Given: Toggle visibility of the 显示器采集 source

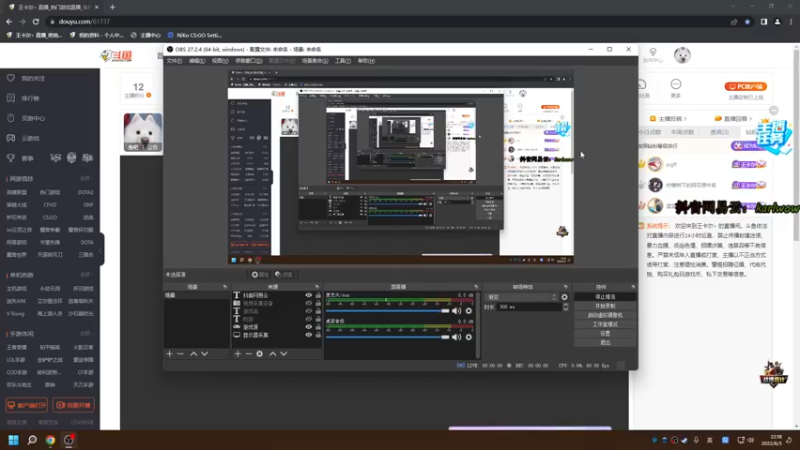Looking at the screenshot, I should coord(308,335).
